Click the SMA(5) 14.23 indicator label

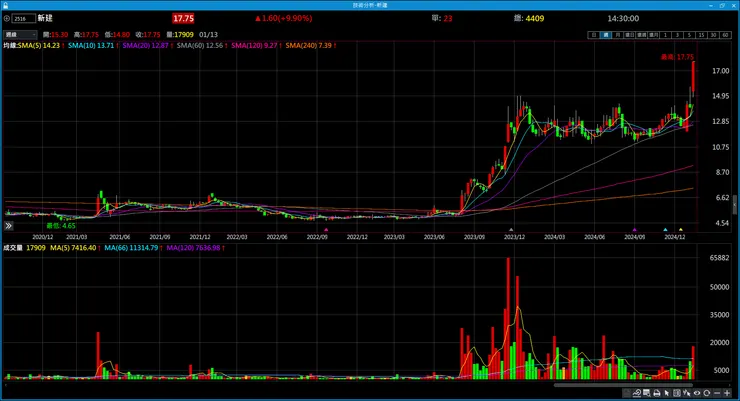click(41, 45)
